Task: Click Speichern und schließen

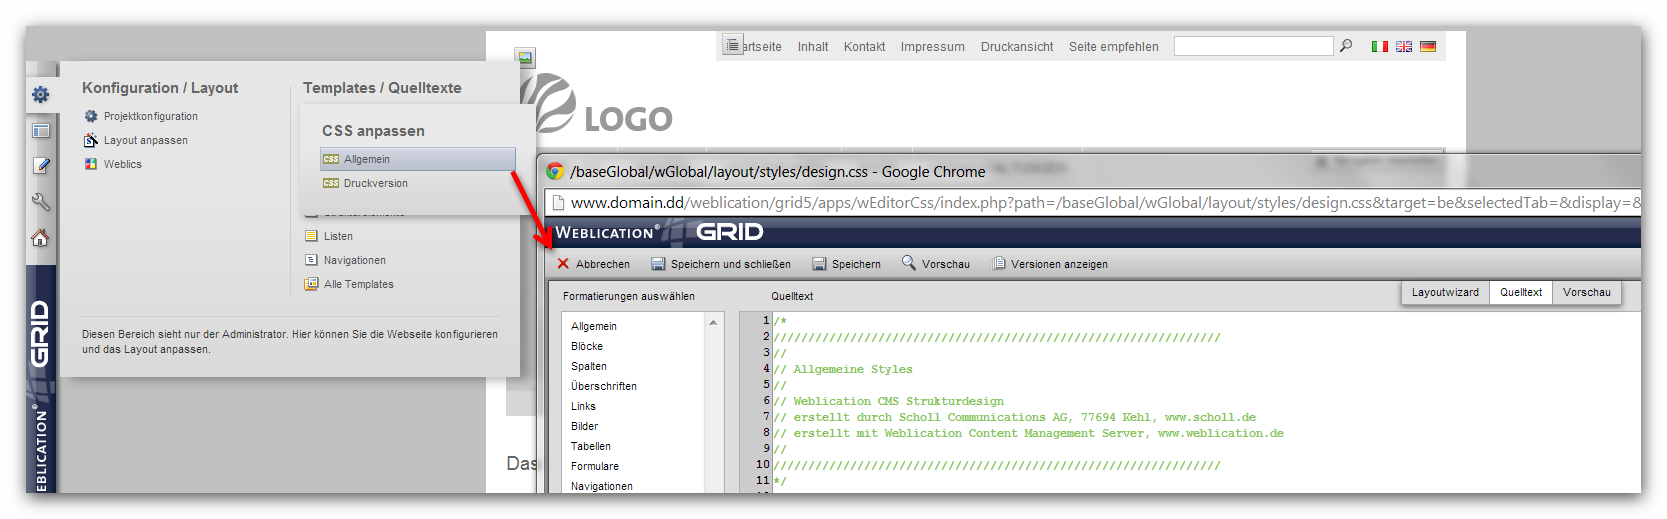Action: (721, 264)
